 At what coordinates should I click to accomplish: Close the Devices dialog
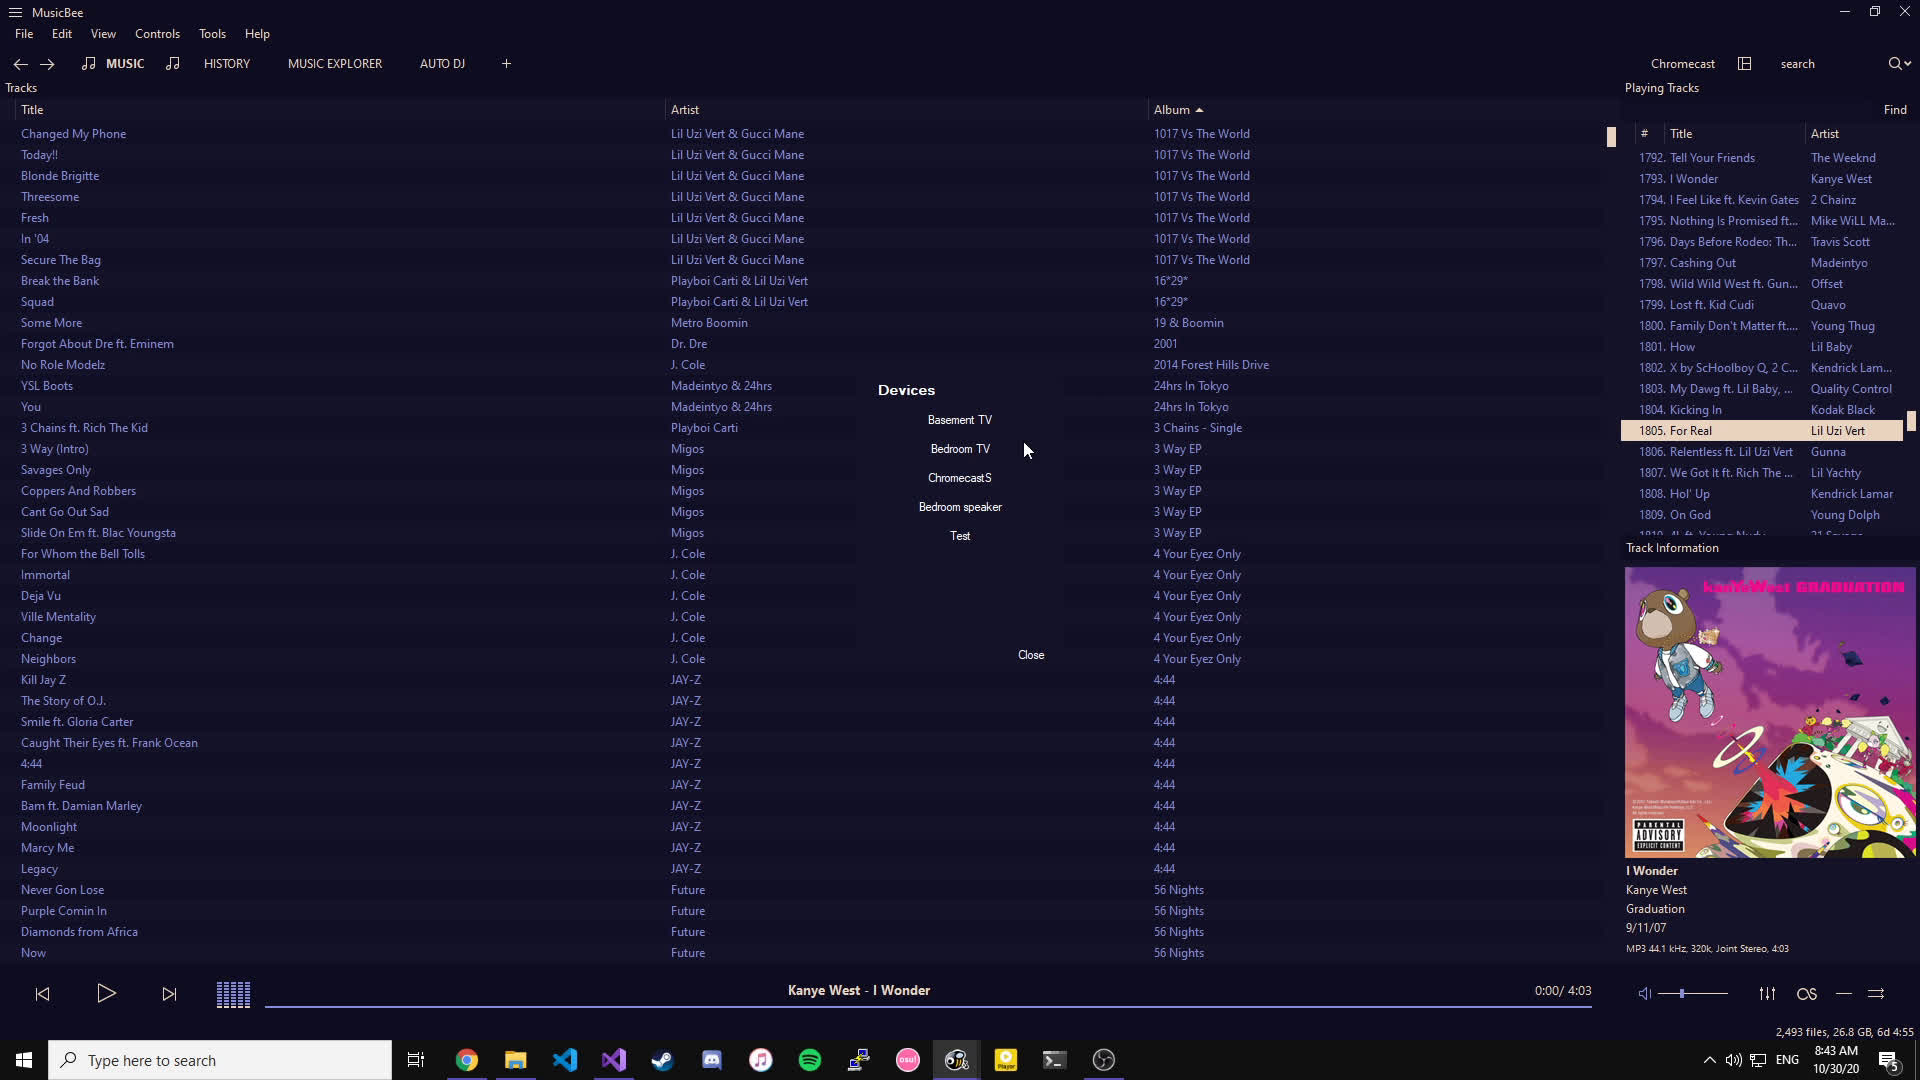1031,655
